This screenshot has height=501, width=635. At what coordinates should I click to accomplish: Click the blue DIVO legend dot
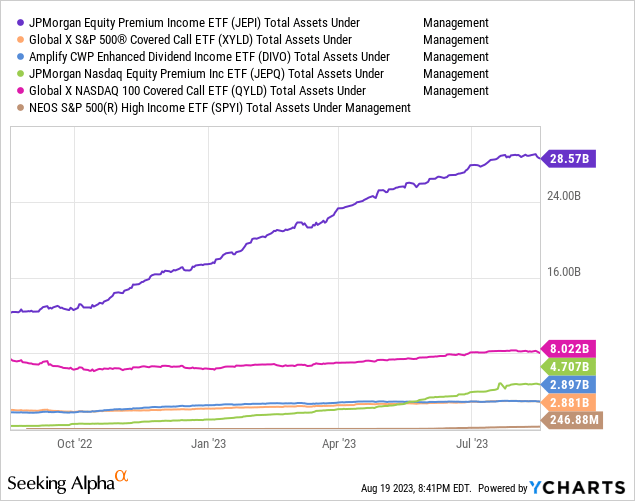pos(21,56)
